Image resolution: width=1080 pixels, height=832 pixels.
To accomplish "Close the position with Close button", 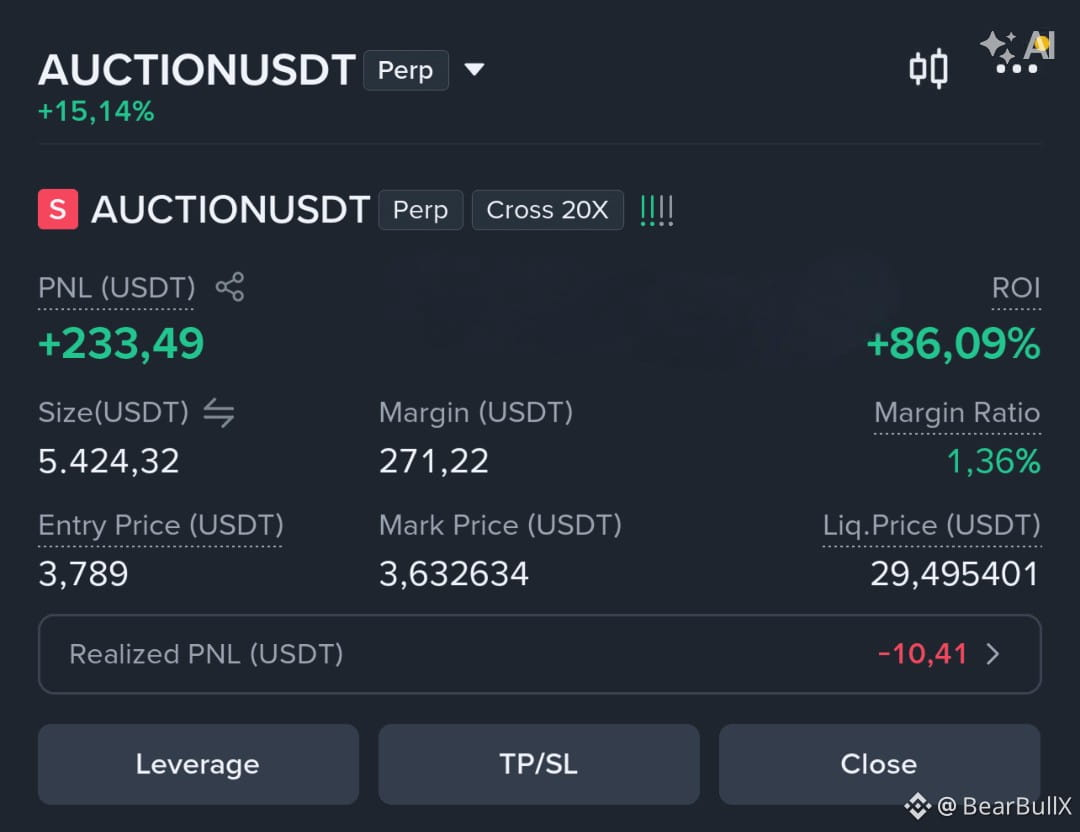I will point(879,764).
